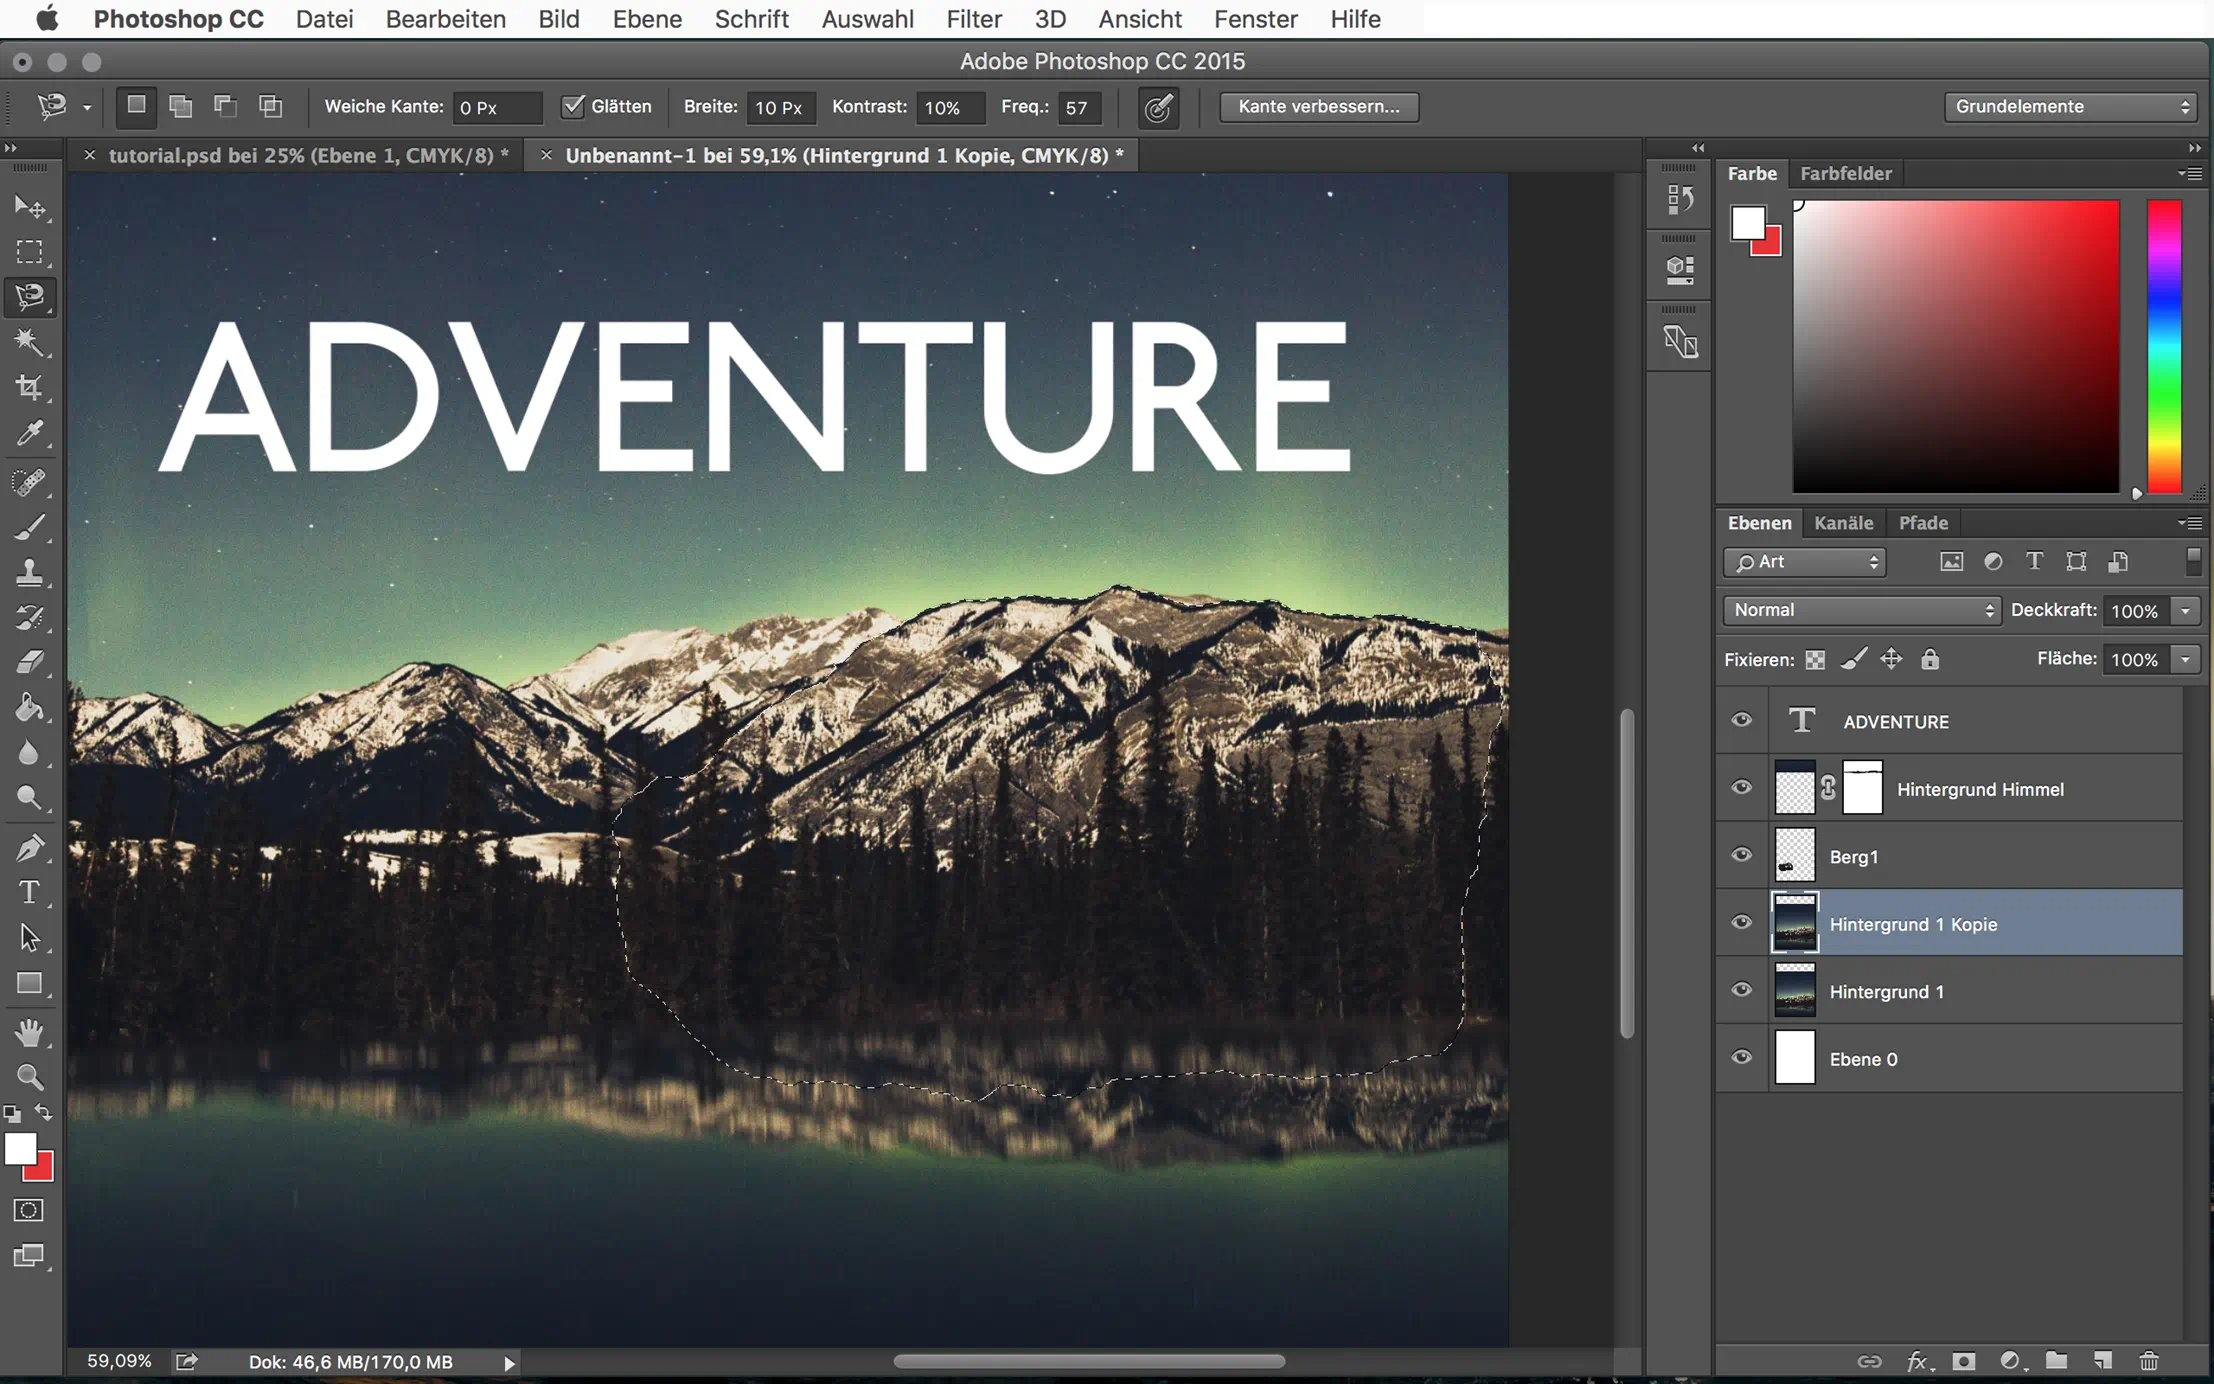Open the layer effects fx menu

click(1917, 1361)
